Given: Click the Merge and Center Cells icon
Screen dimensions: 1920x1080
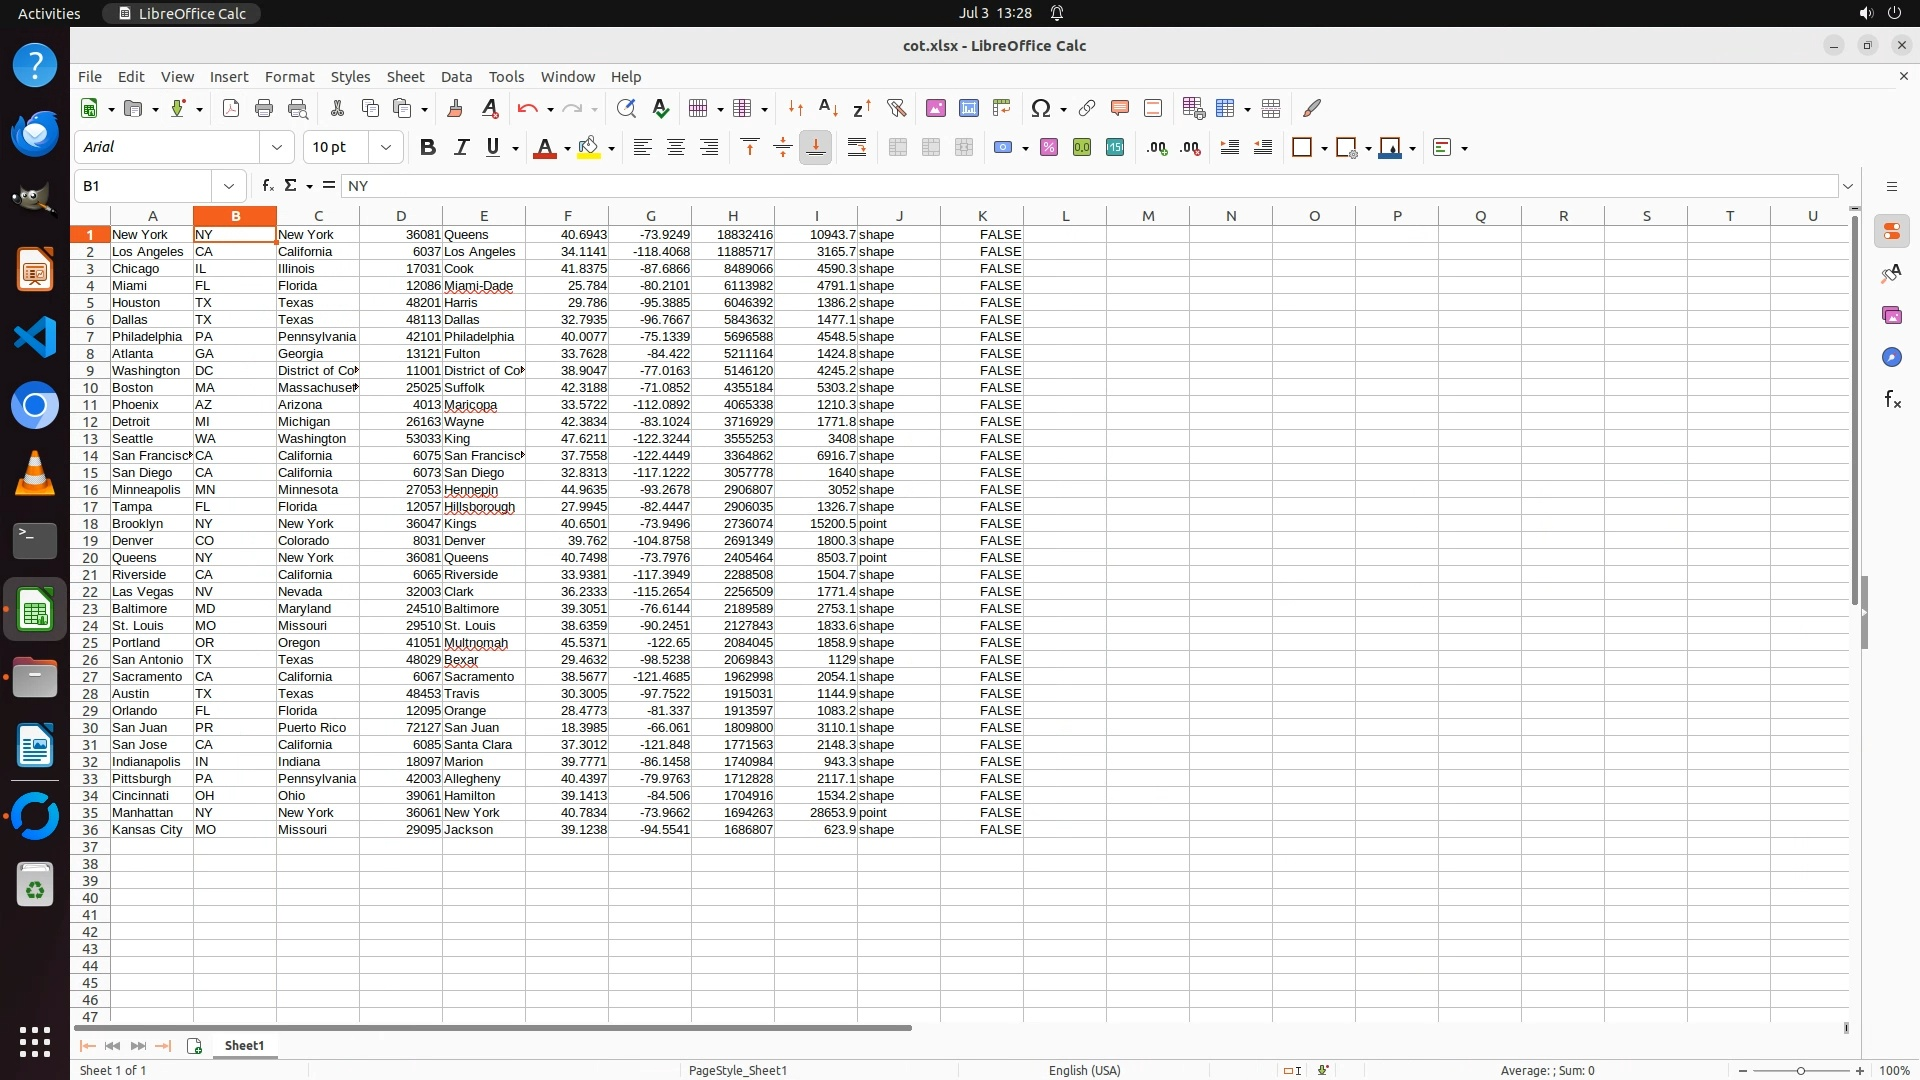Looking at the screenshot, I should click(x=898, y=148).
